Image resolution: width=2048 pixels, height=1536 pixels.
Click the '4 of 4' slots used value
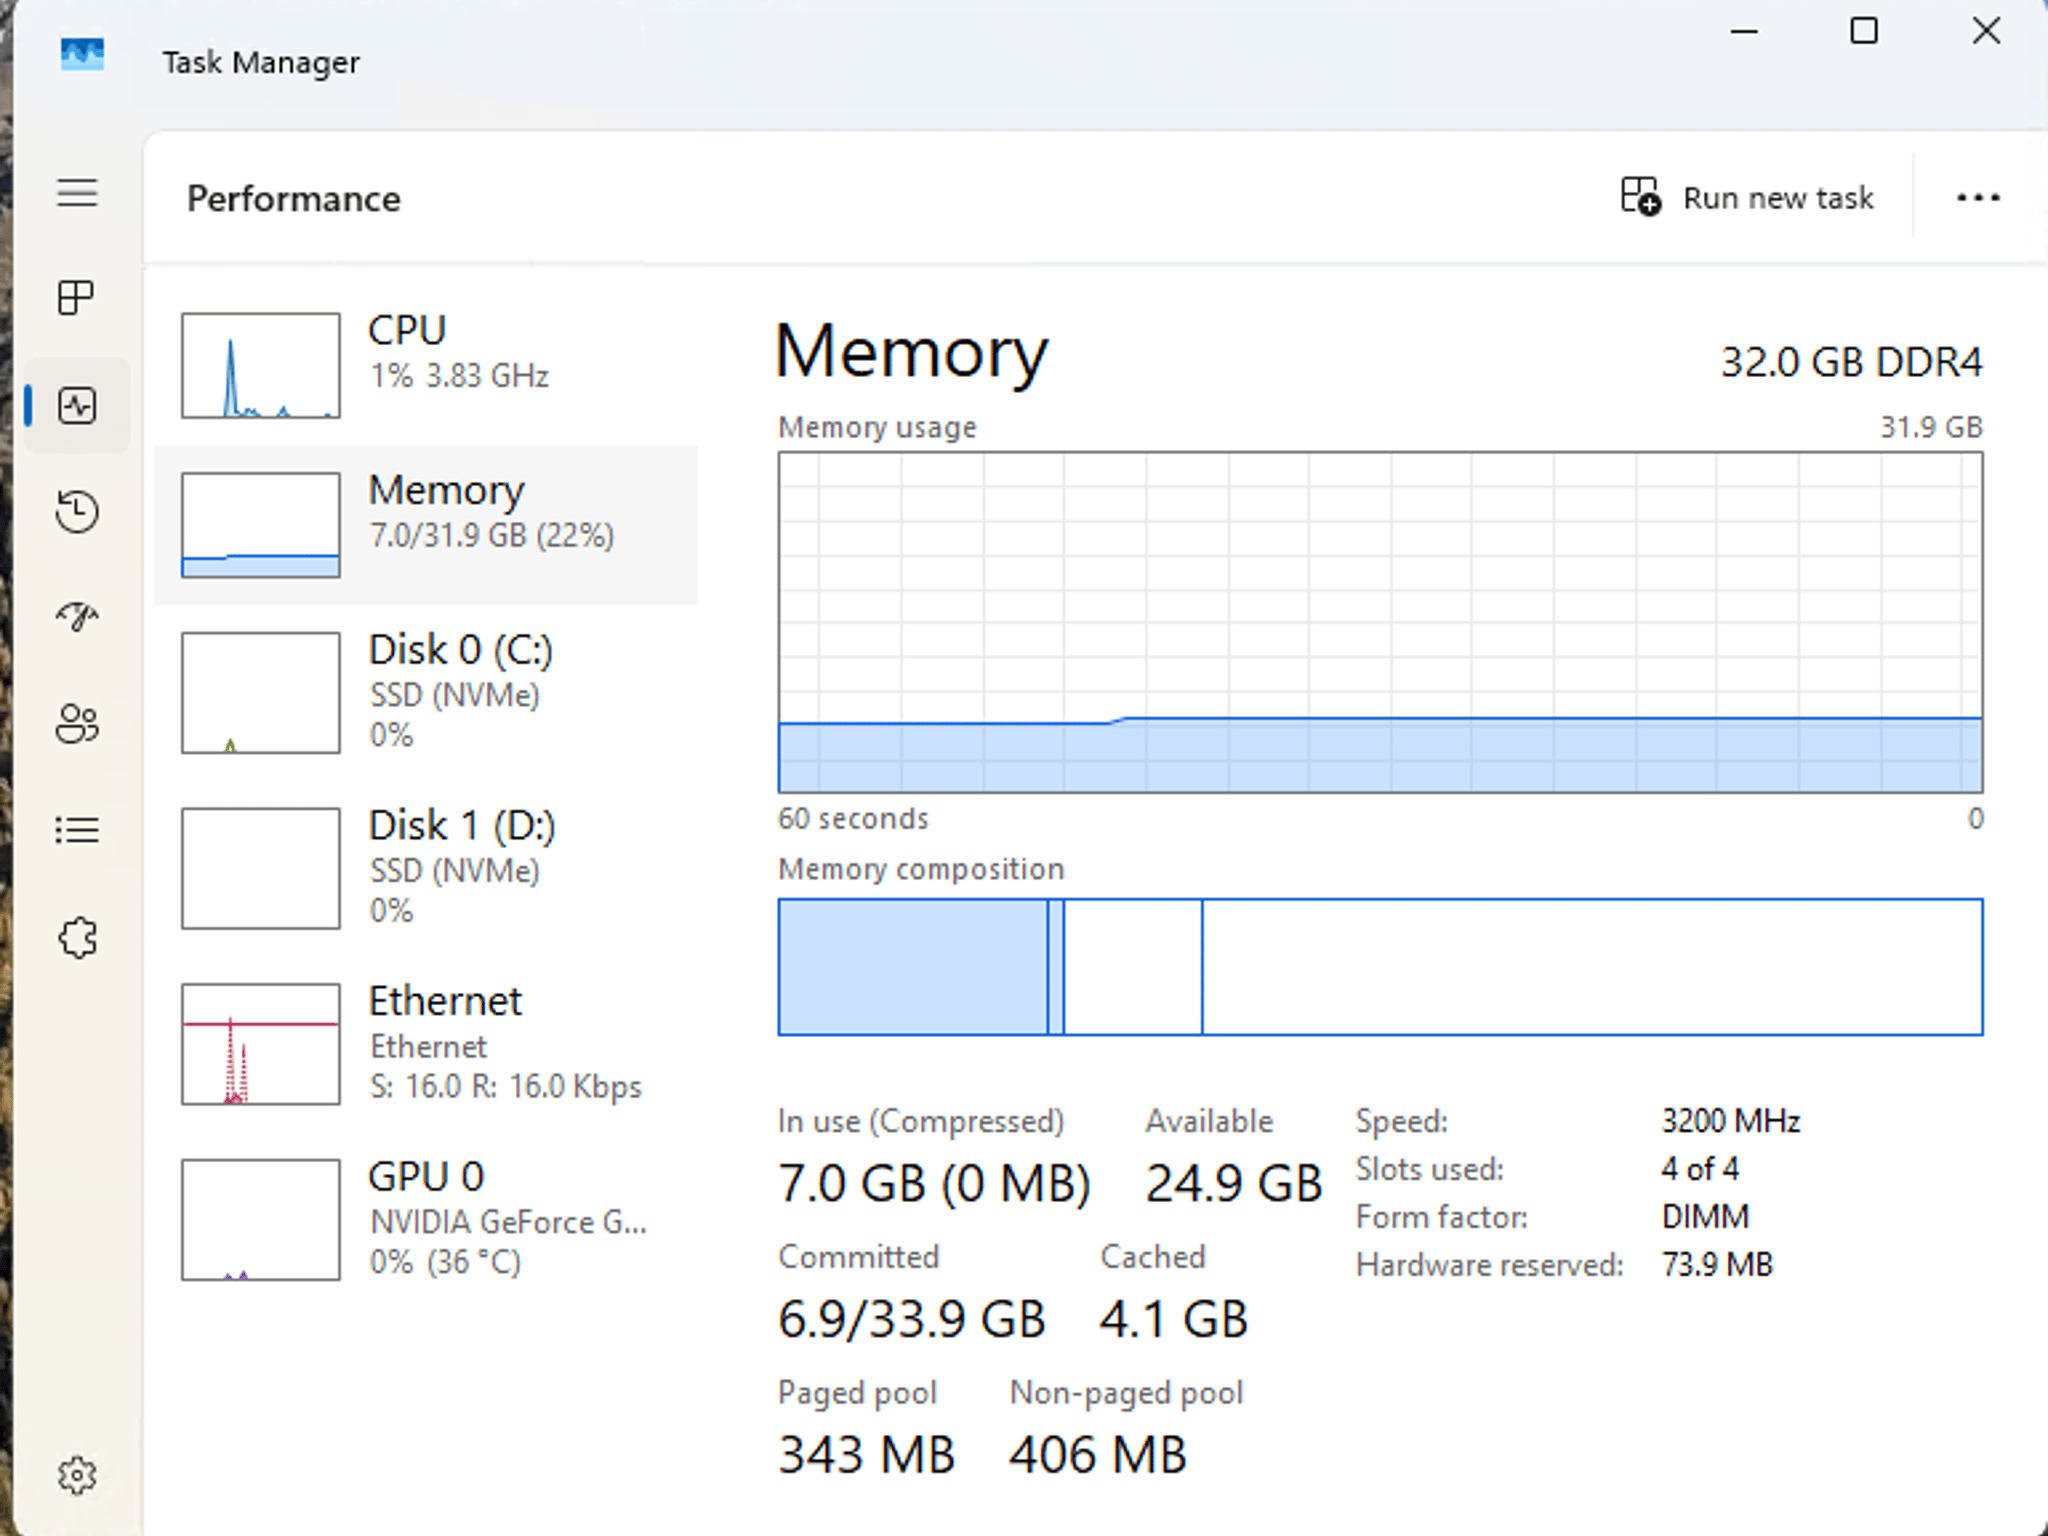coord(1700,1169)
